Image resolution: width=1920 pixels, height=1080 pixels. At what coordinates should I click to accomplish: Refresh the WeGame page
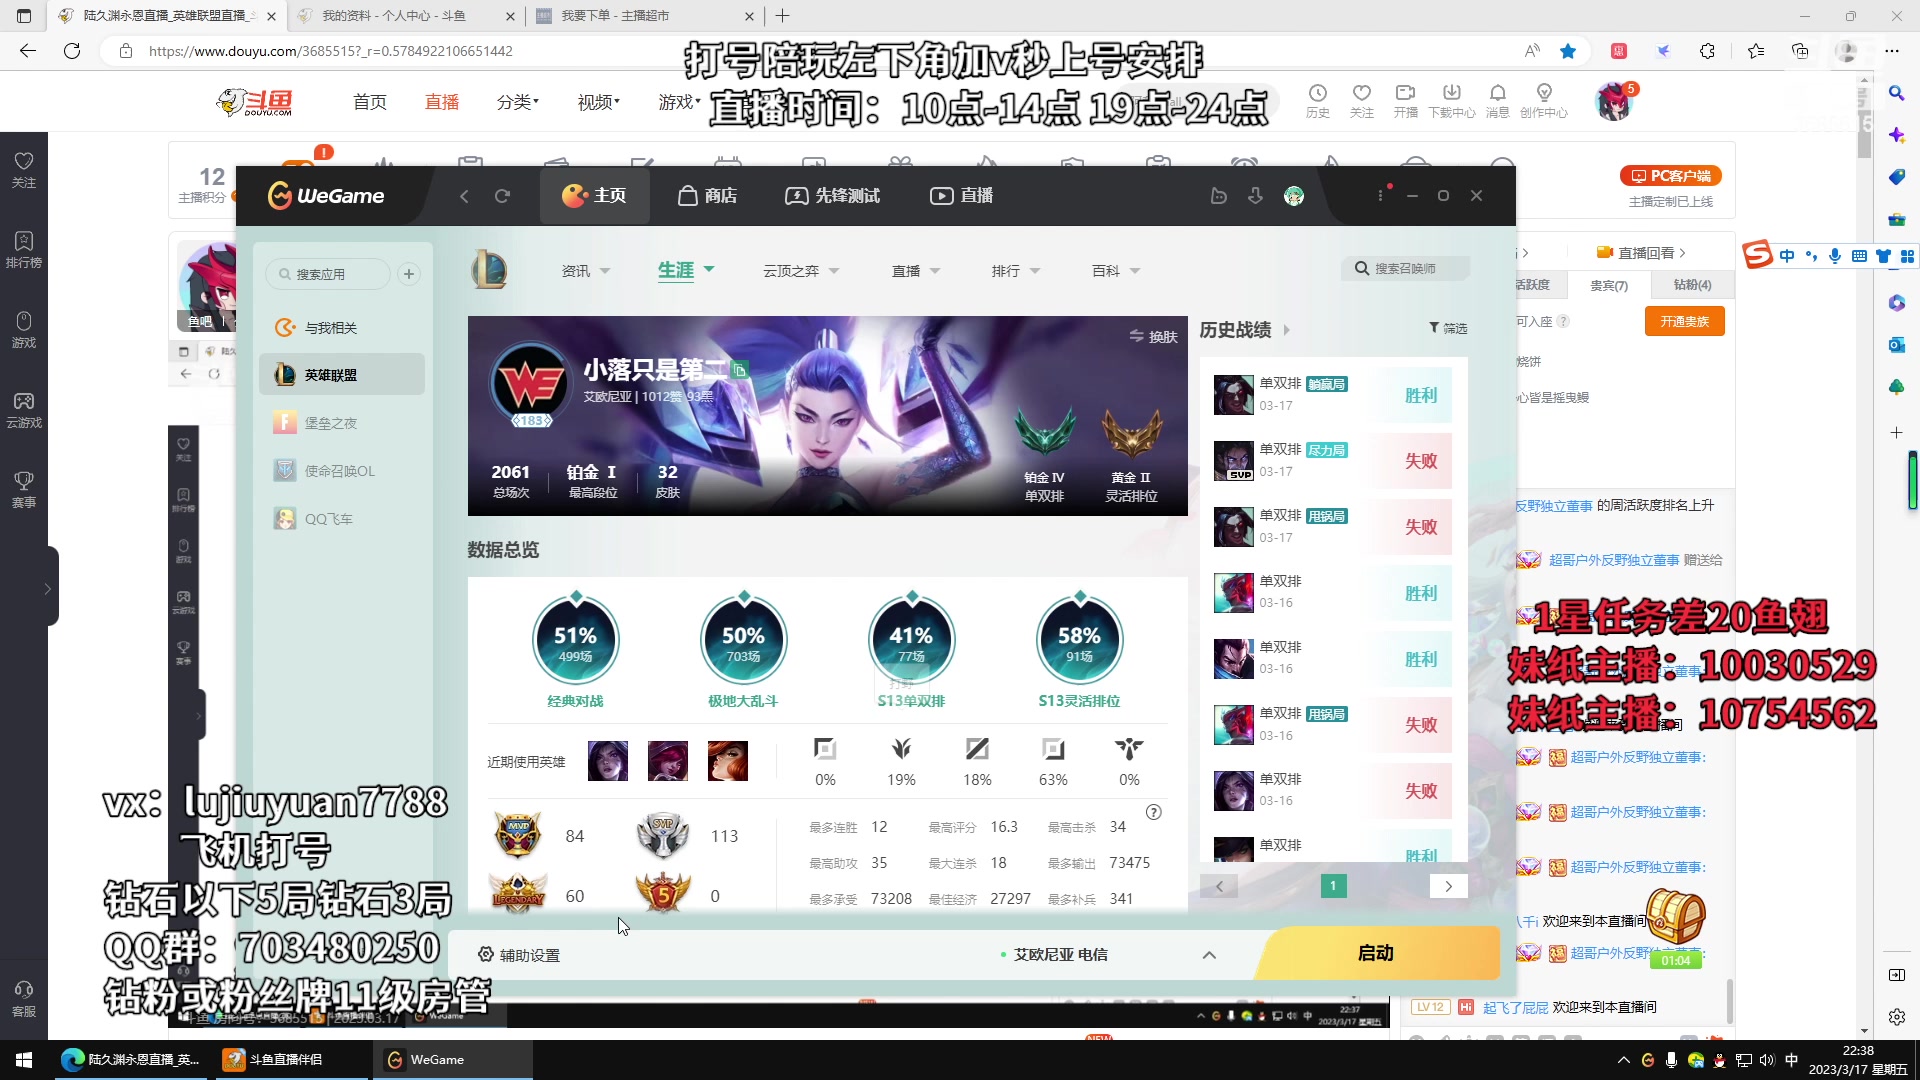pyautogui.click(x=502, y=196)
